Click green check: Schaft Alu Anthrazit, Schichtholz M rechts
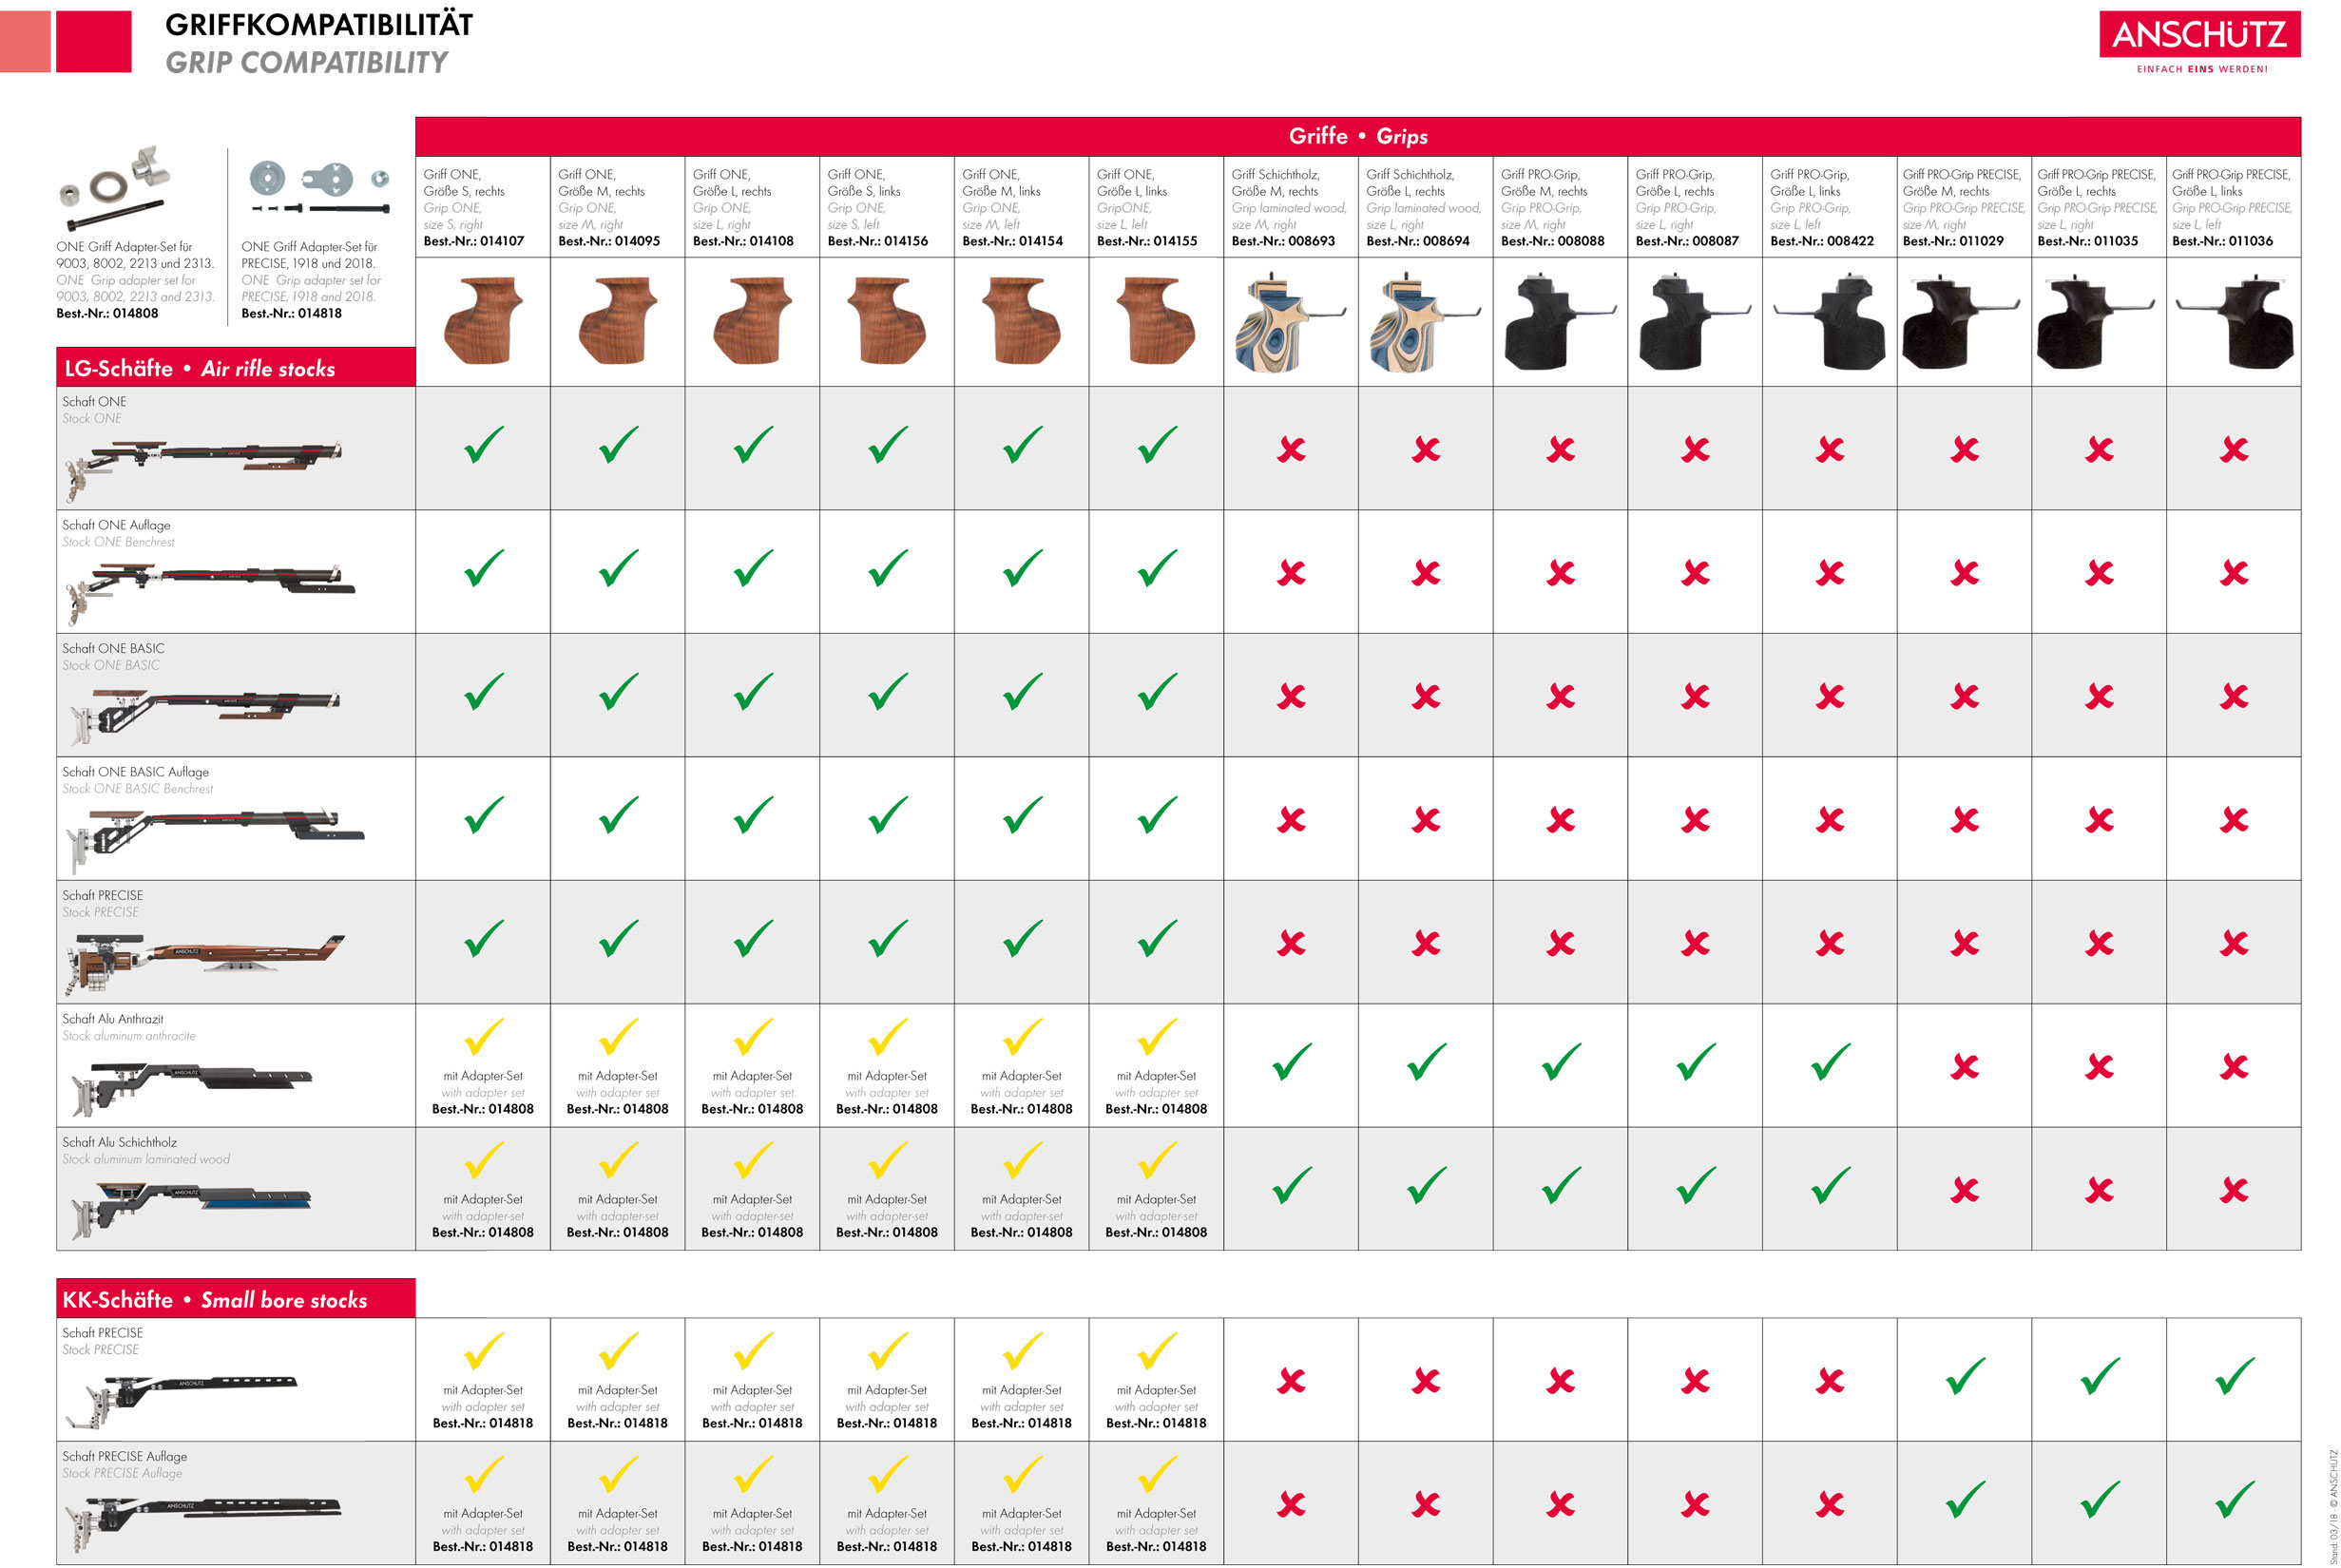 click(x=1292, y=1062)
